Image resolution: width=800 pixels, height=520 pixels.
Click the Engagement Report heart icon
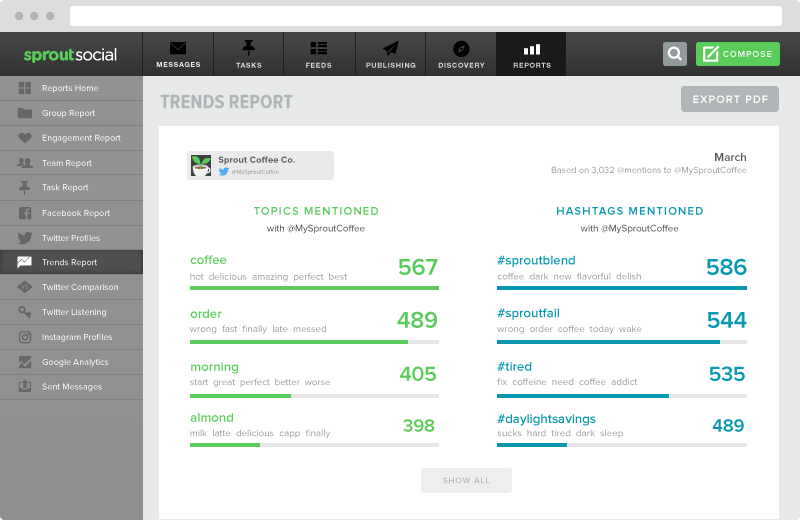(x=24, y=138)
